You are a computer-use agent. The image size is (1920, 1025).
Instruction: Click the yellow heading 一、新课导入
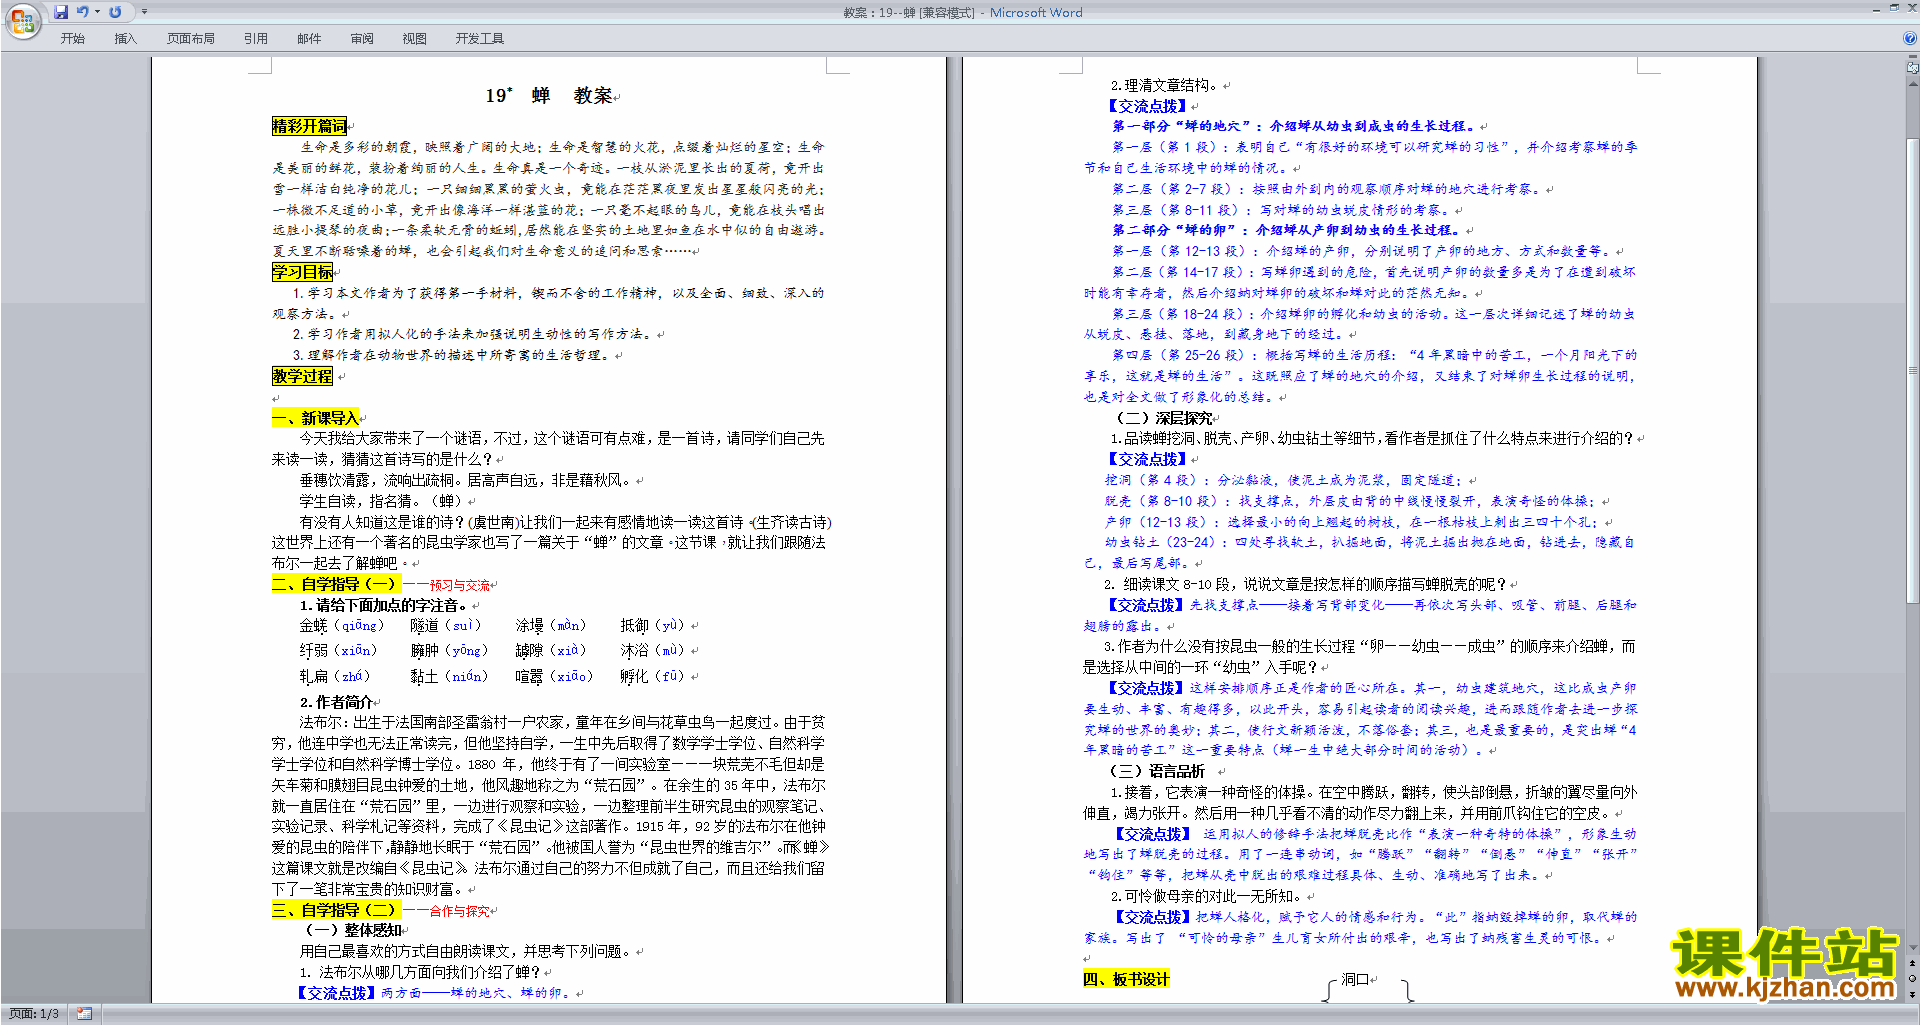(x=315, y=418)
